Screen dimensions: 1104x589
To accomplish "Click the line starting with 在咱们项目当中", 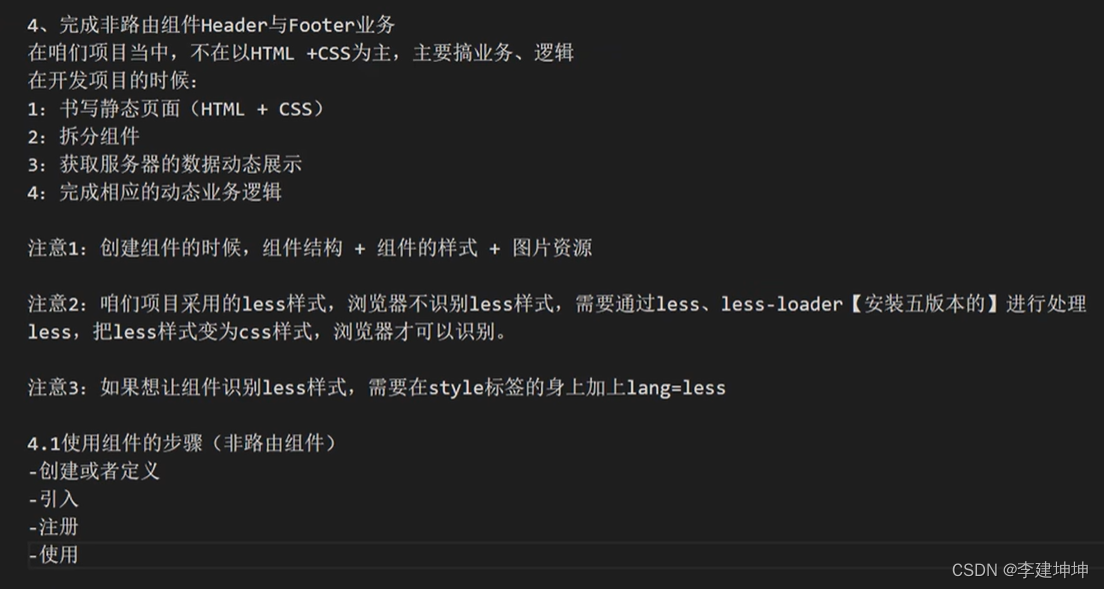I will (x=300, y=53).
